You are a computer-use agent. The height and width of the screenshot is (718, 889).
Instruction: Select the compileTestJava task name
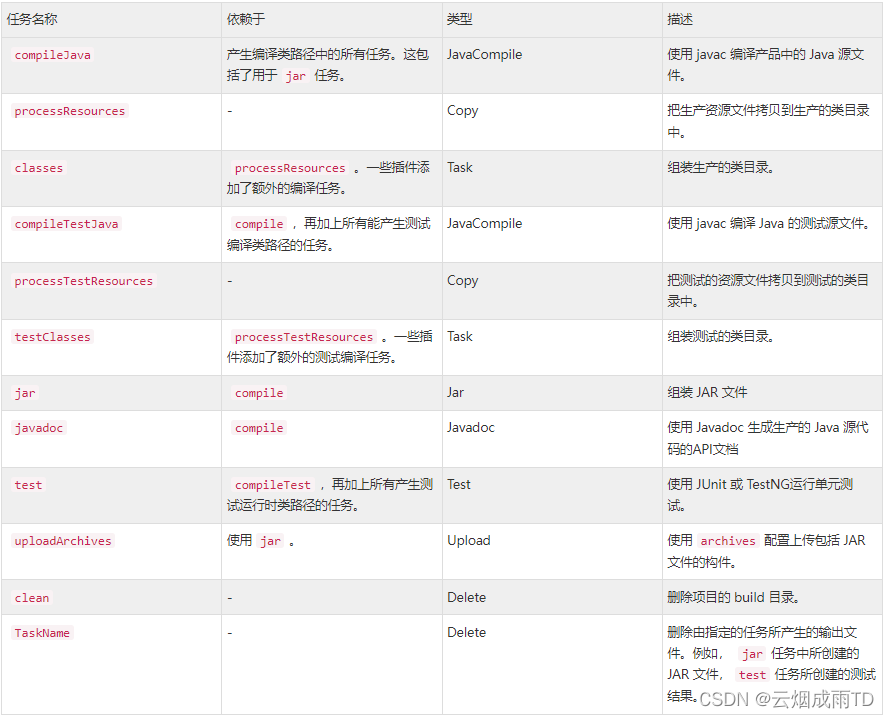point(66,224)
